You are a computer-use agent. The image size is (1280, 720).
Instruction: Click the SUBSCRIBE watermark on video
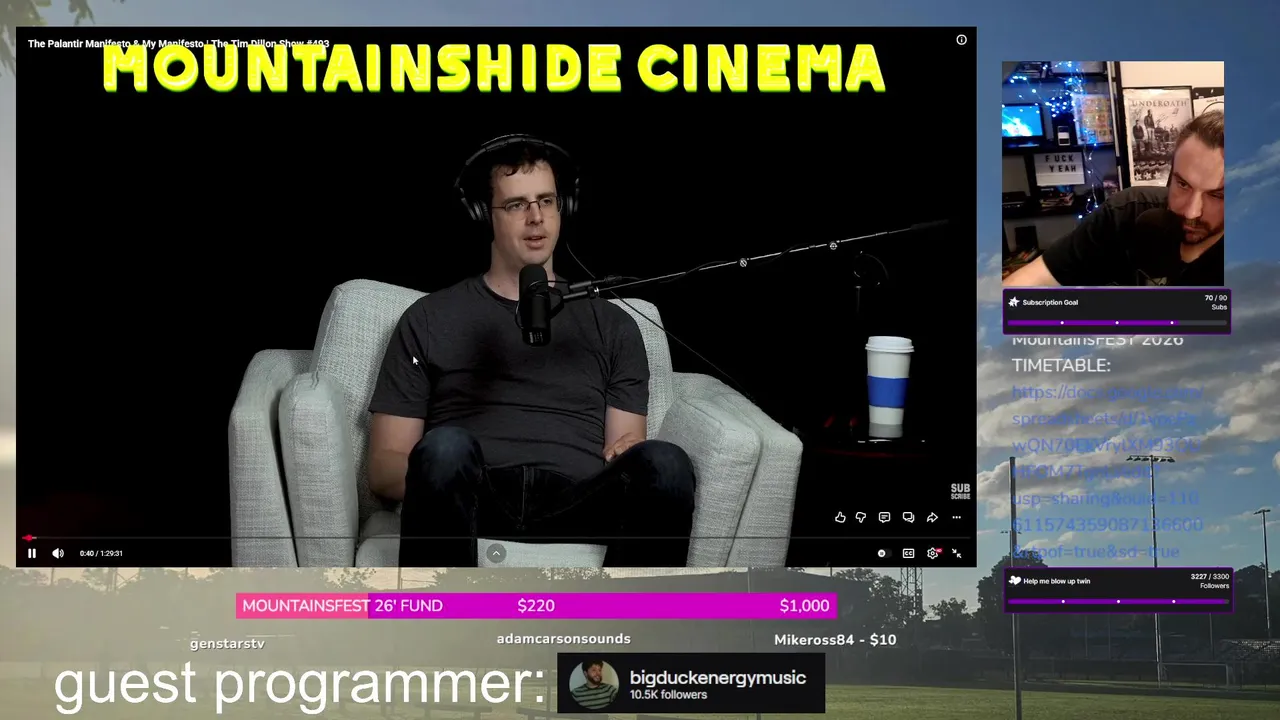tap(960, 492)
